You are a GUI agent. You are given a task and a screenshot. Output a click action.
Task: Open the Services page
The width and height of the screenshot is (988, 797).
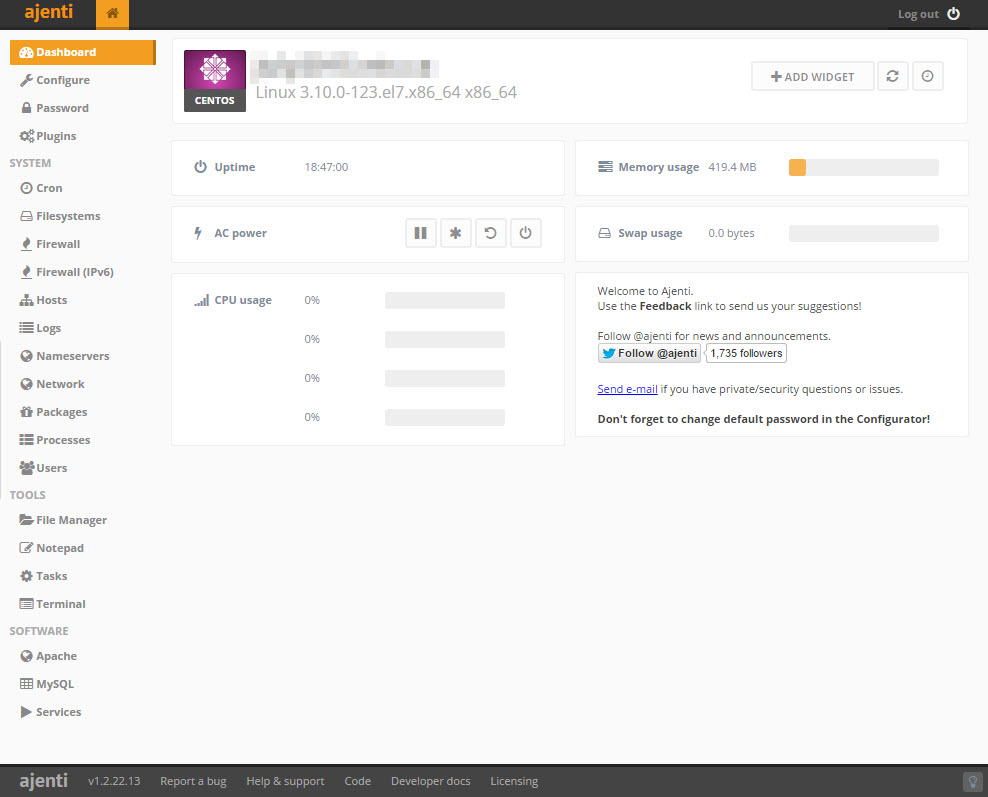(51, 712)
